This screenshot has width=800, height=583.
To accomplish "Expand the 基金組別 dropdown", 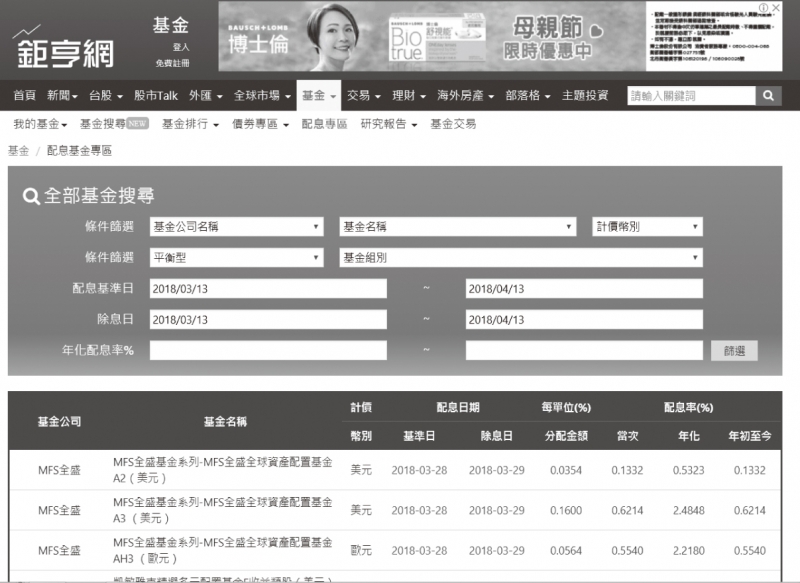I will 521,258.
